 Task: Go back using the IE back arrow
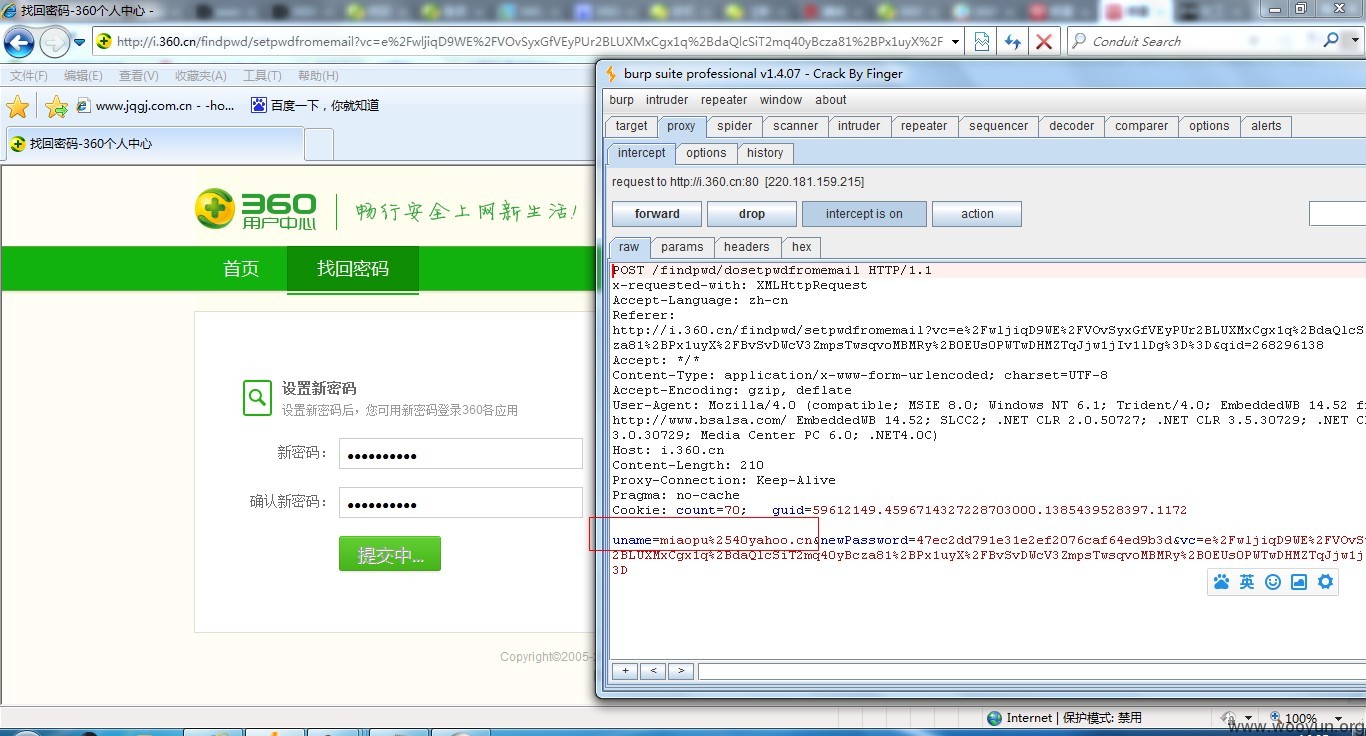19,42
